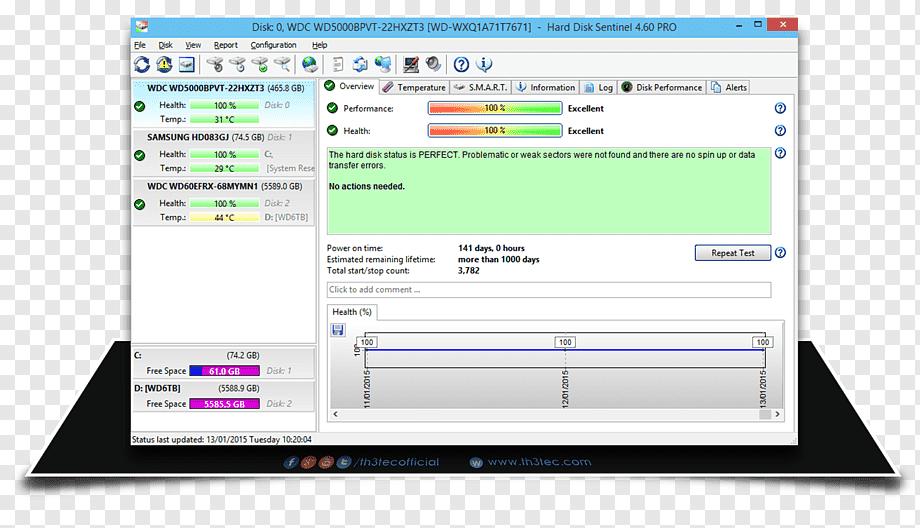This screenshot has width=920, height=528.
Task: Click the speaker sound toolbar icon
Action: coord(433,65)
